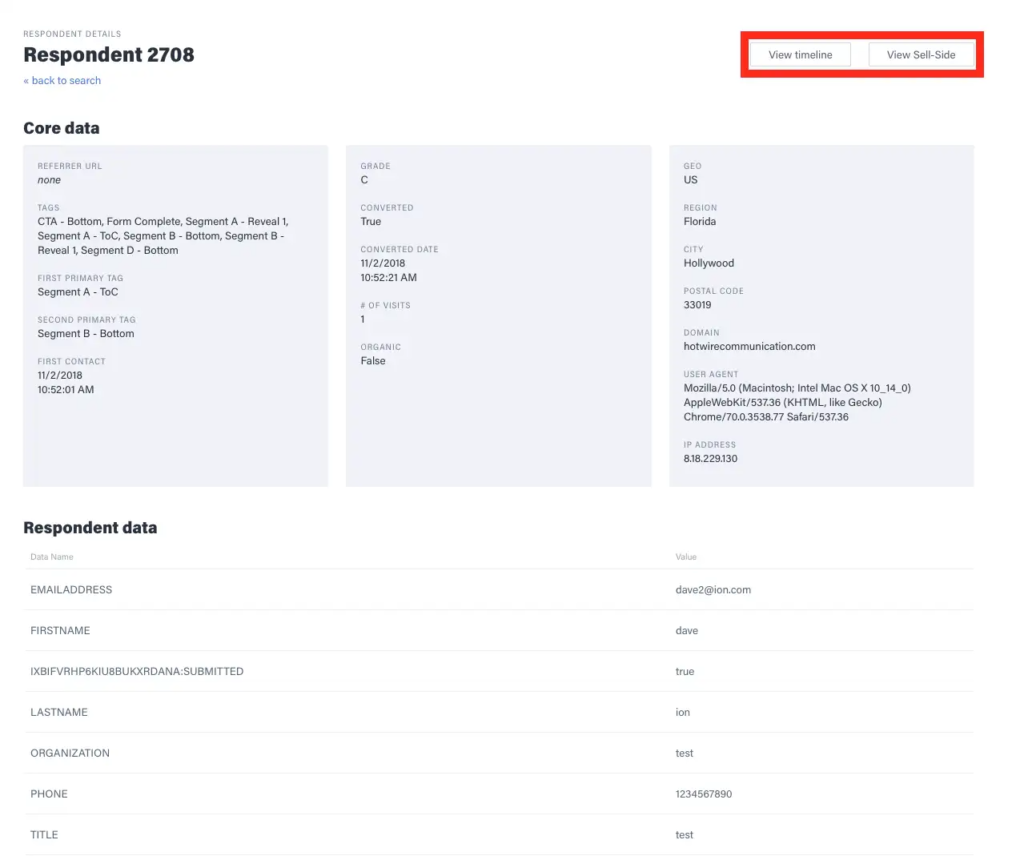Select the postal code 33019
1024x868 pixels.
point(698,305)
